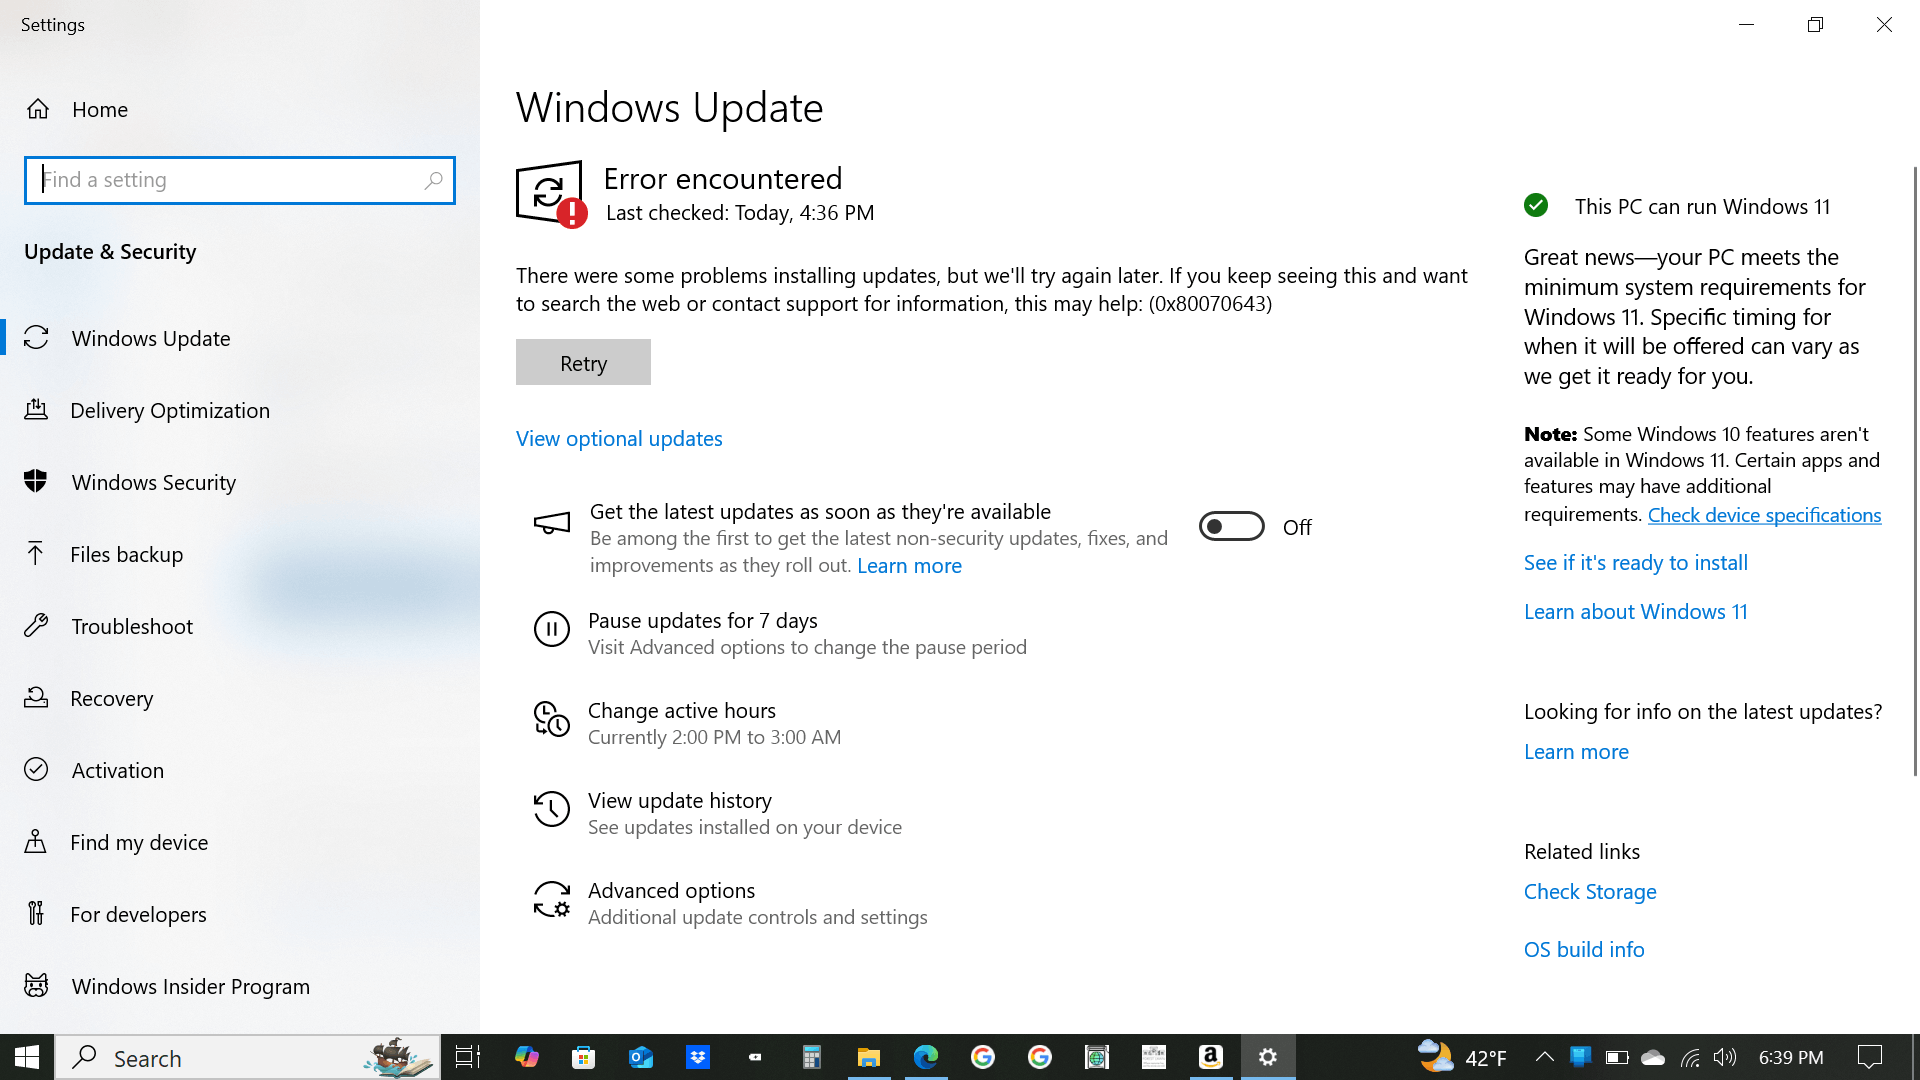Open Check Storage related link
Image resolution: width=1920 pixels, height=1080 pixels.
[x=1590, y=891]
